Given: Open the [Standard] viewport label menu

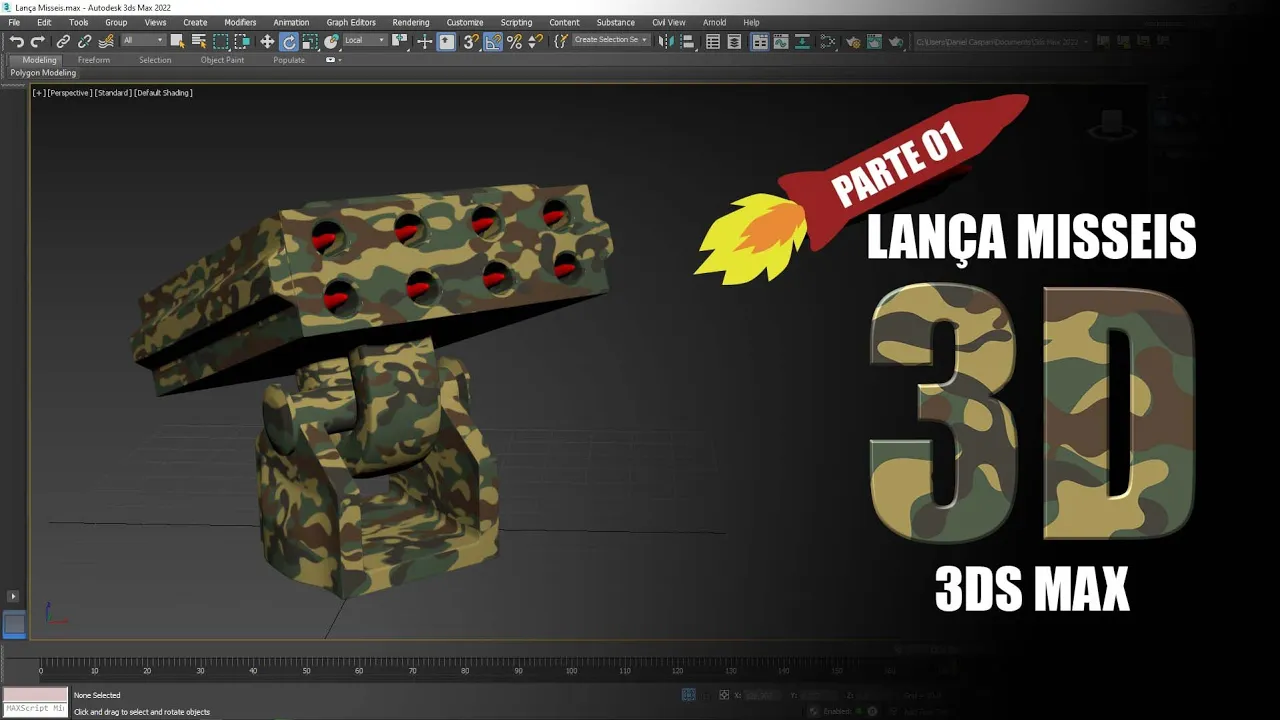Looking at the screenshot, I should point(113,93).
